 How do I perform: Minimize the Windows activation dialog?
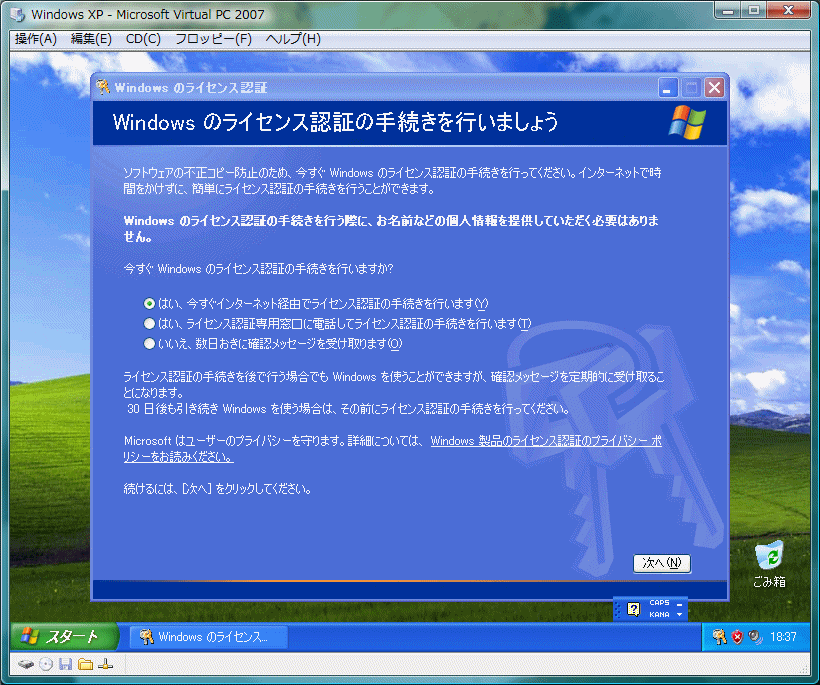point(668,88)
